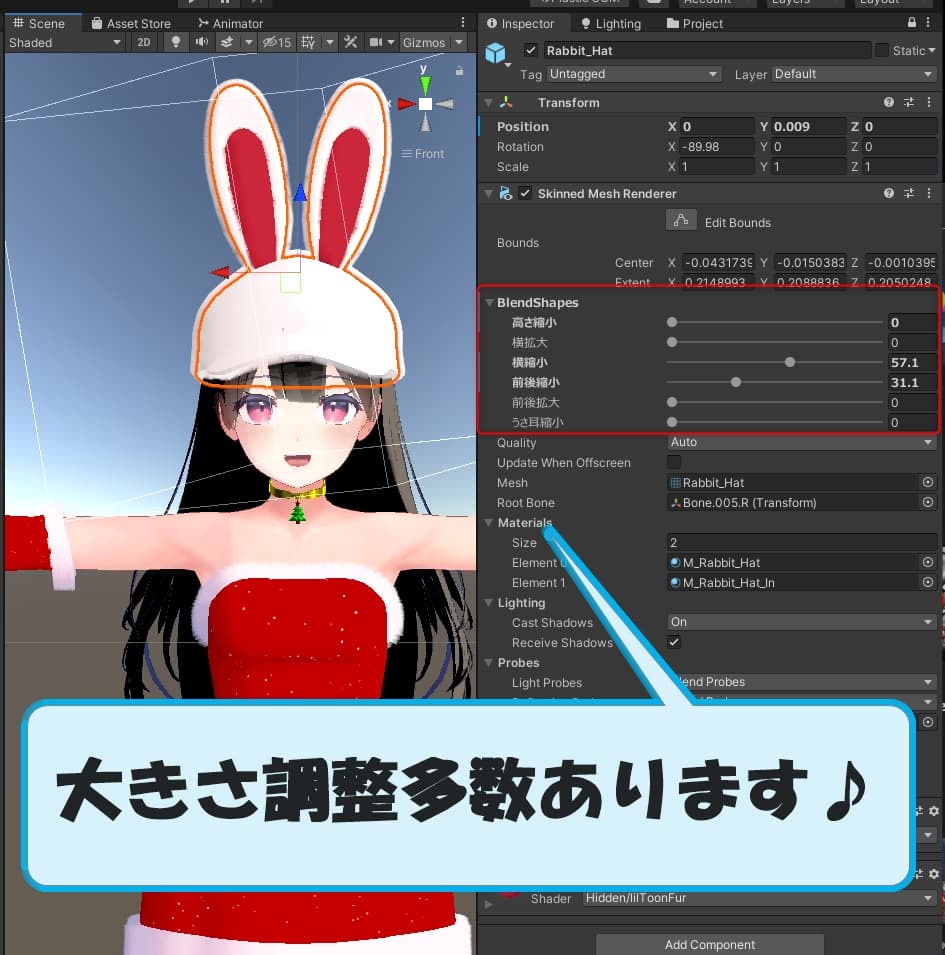Viewport: 945px width, 955px height.
Task: Enable scene audio with the speaker icon
Action: [203, 42]
